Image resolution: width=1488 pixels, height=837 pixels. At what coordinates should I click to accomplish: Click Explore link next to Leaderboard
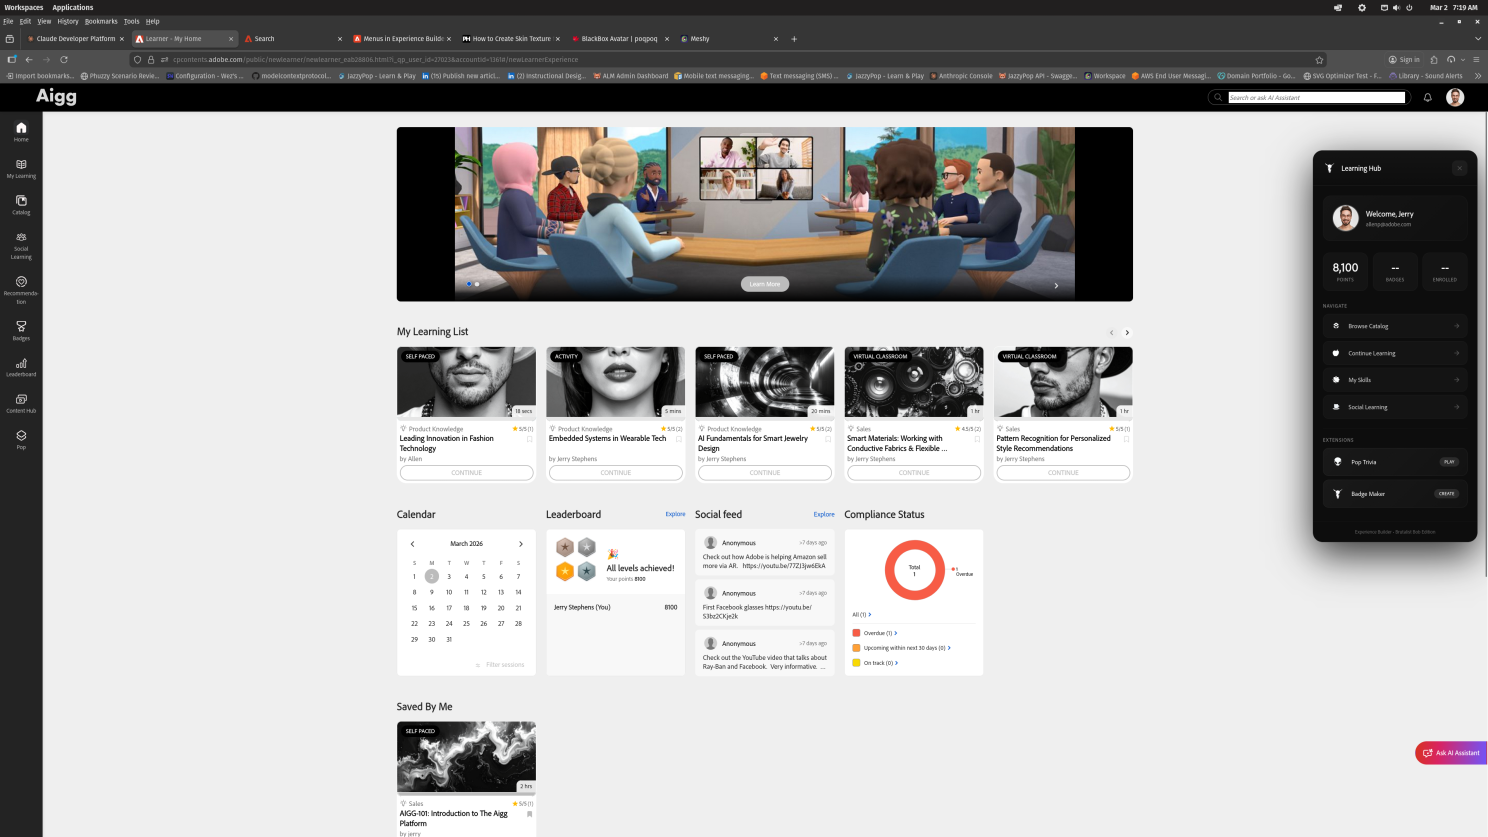point(675,514)
